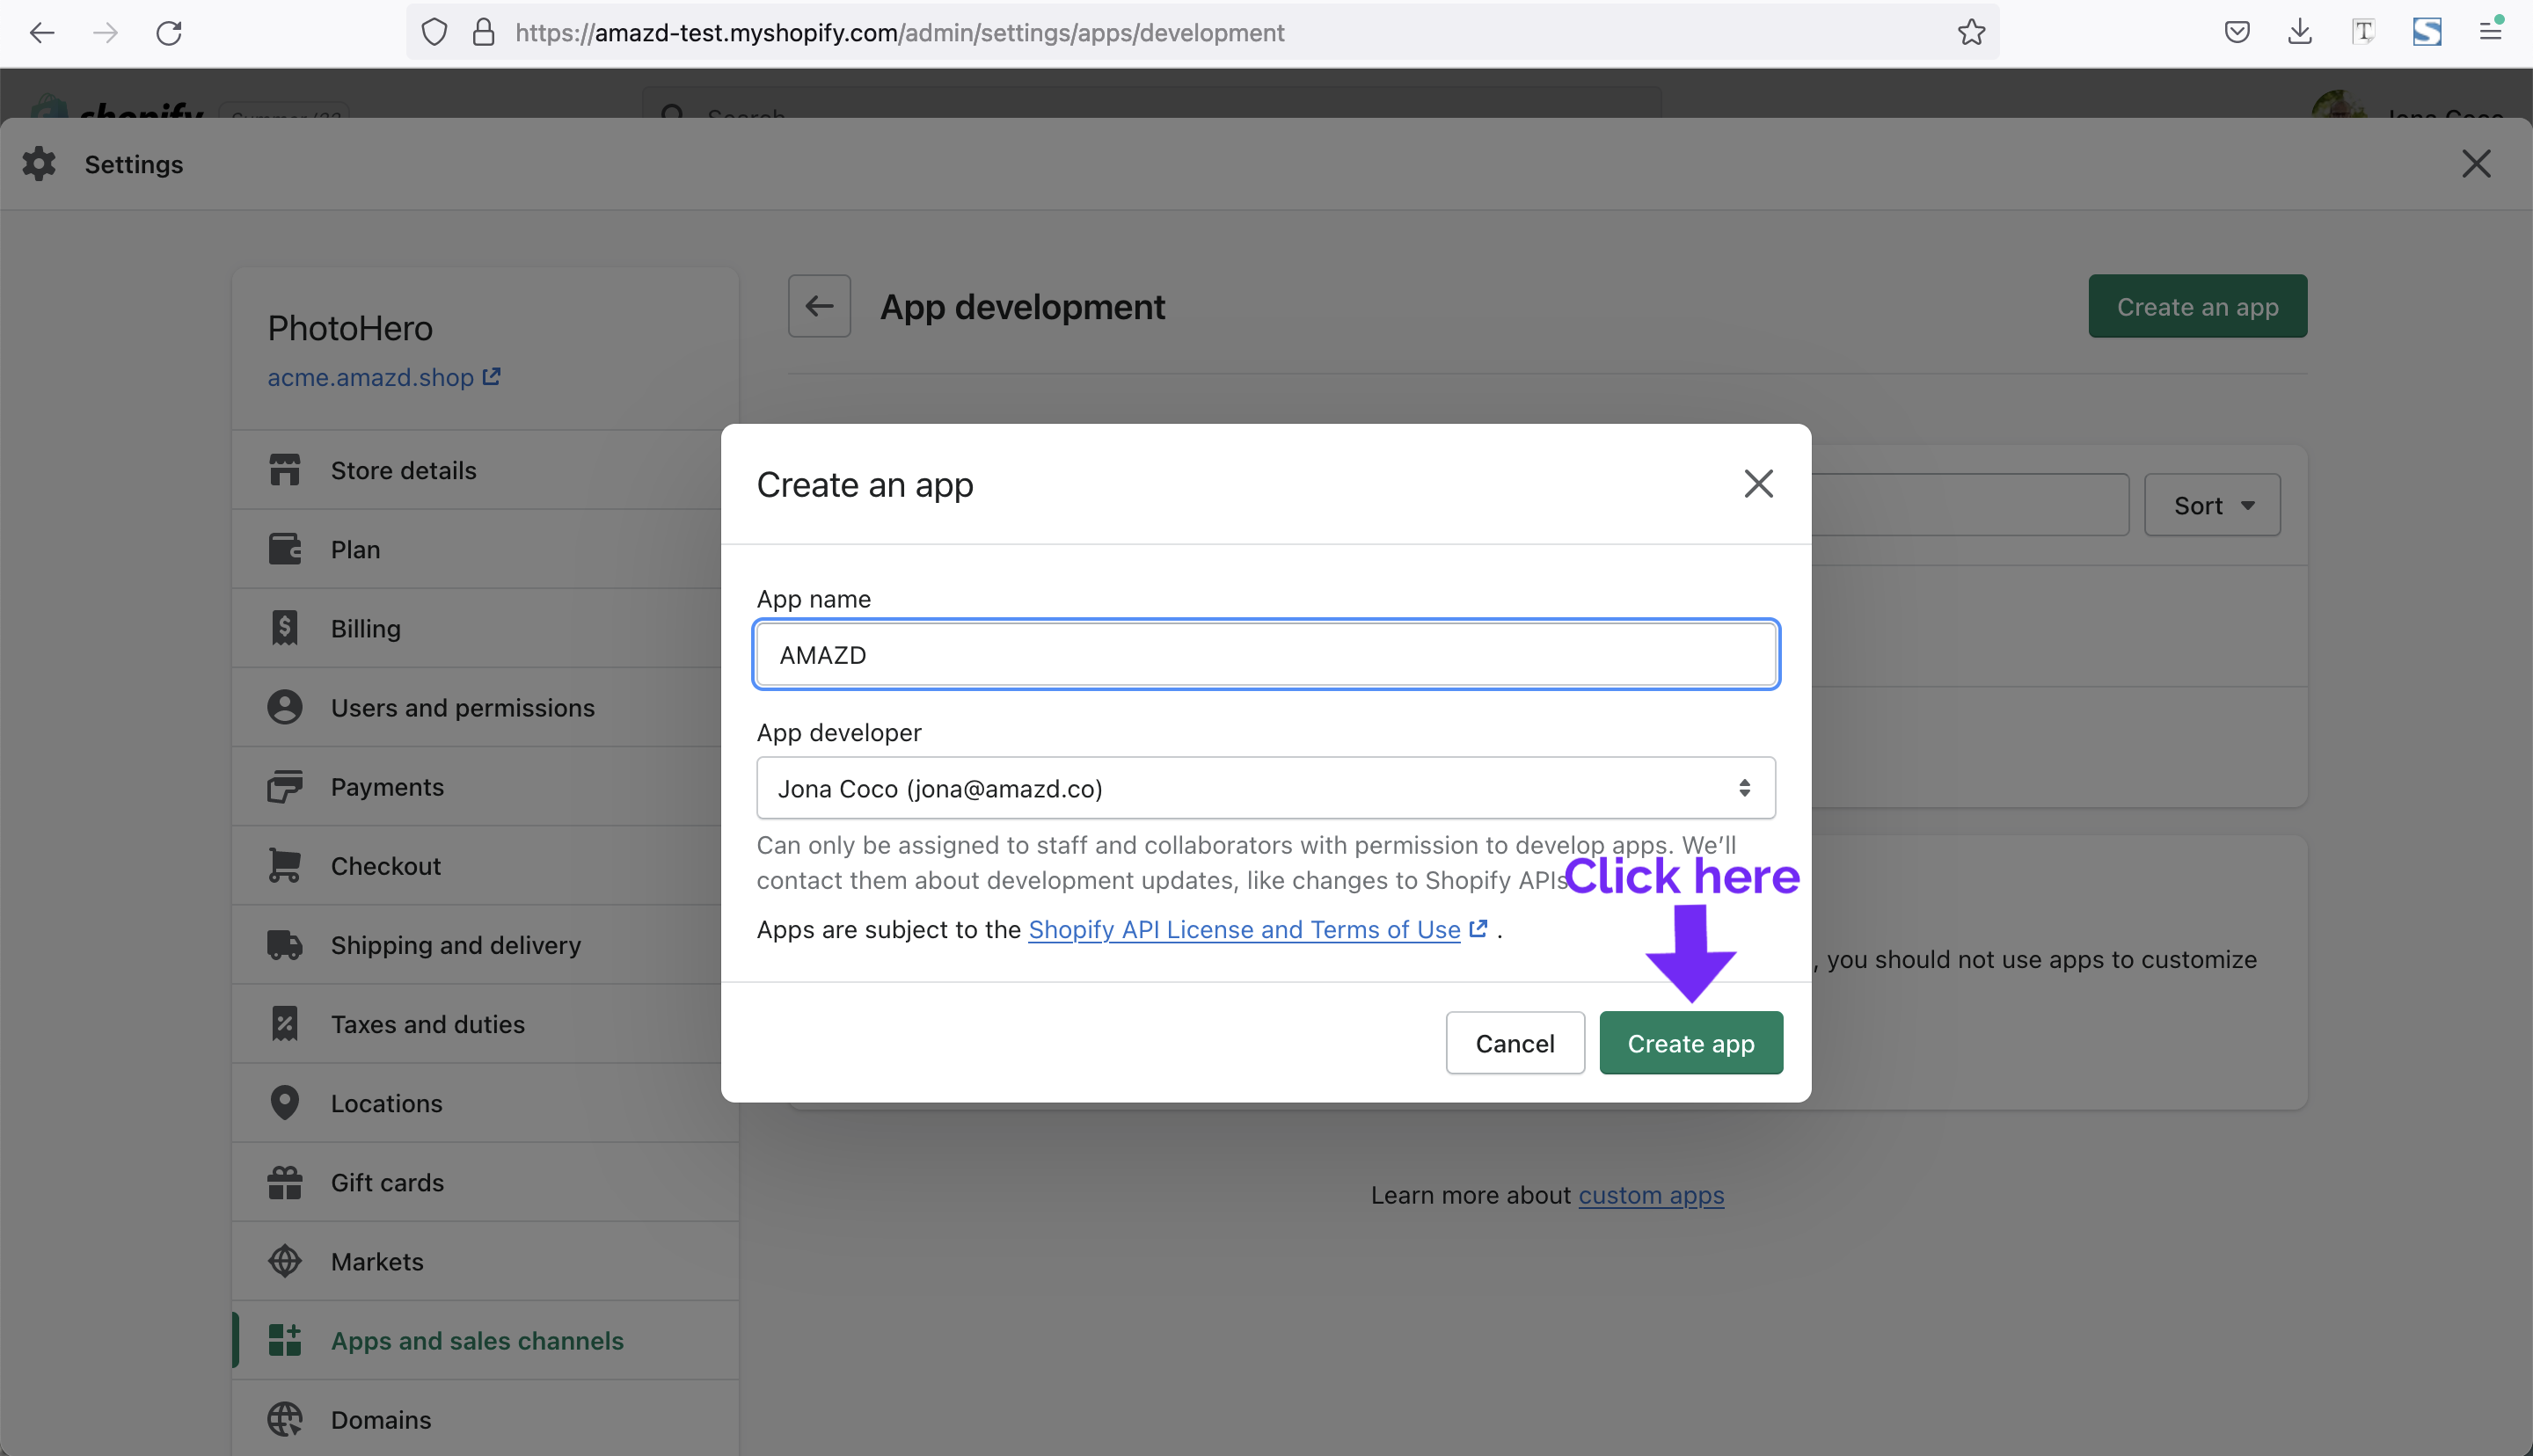The width and height of the screenshot is (2533, 1456).
Task: Click the browser back arrow
Action: (x=42, y=33)
